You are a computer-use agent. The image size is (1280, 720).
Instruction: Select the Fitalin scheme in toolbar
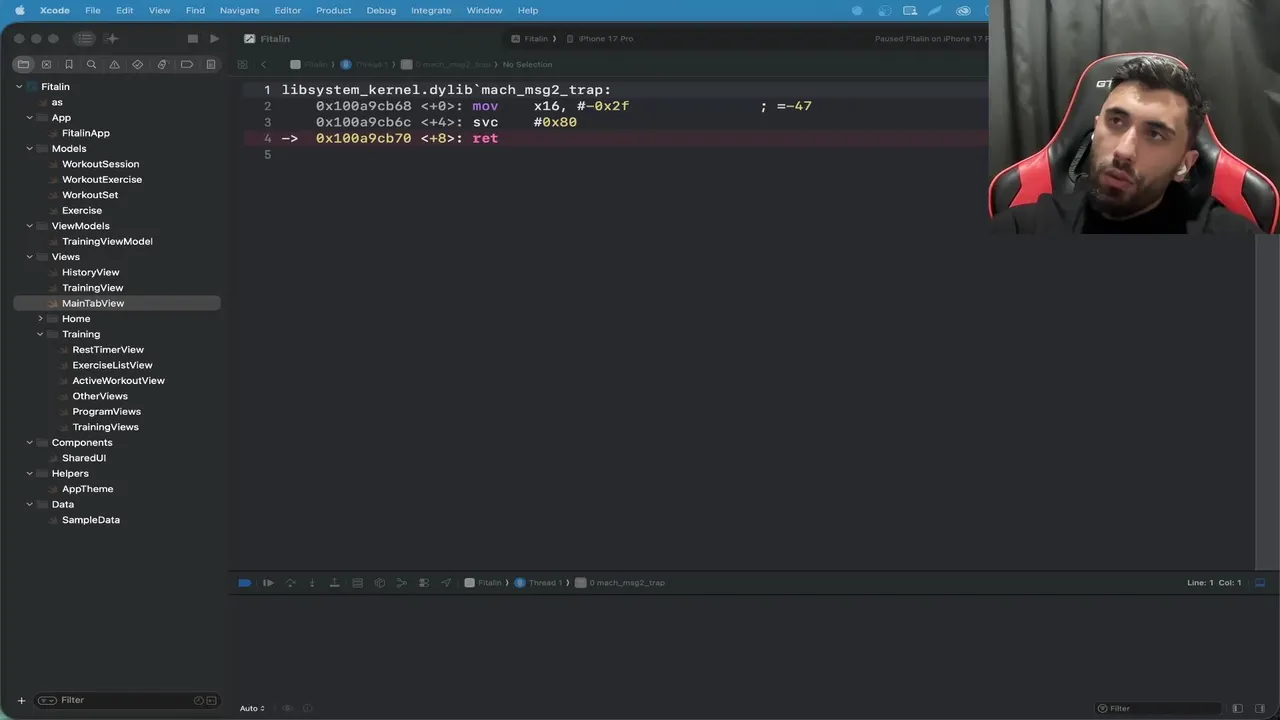click(530, 39)
